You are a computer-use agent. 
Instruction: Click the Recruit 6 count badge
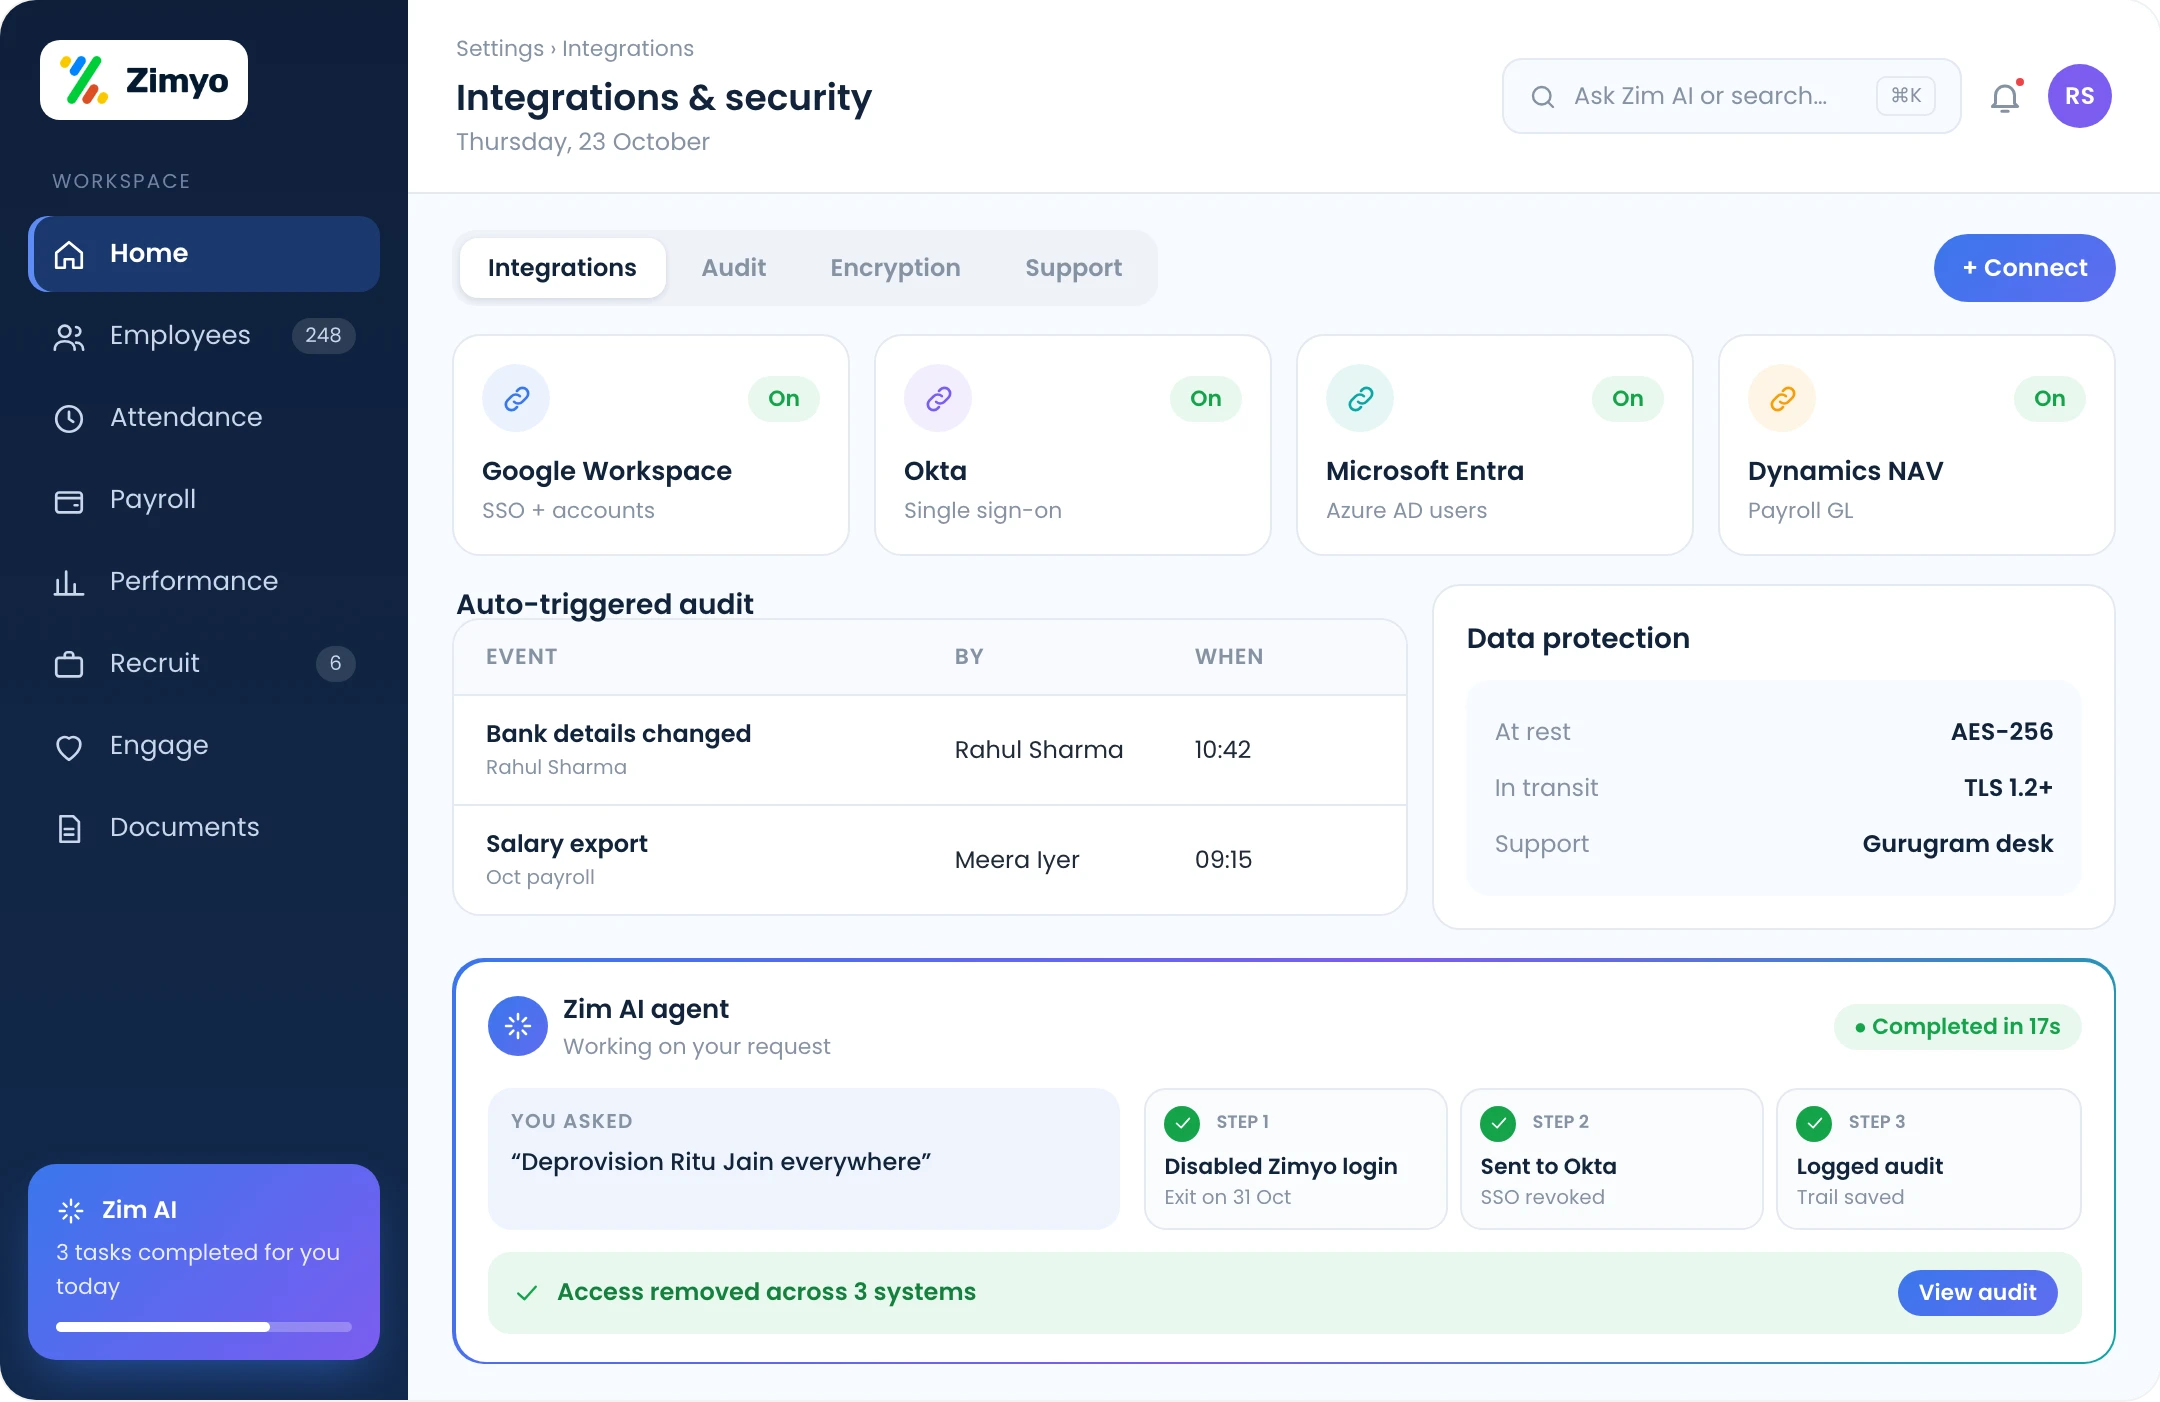coord(336,664)
